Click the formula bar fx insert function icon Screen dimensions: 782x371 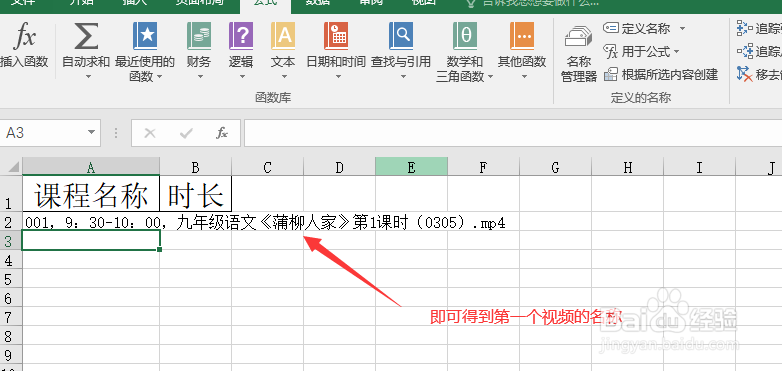tap(222, 133)
